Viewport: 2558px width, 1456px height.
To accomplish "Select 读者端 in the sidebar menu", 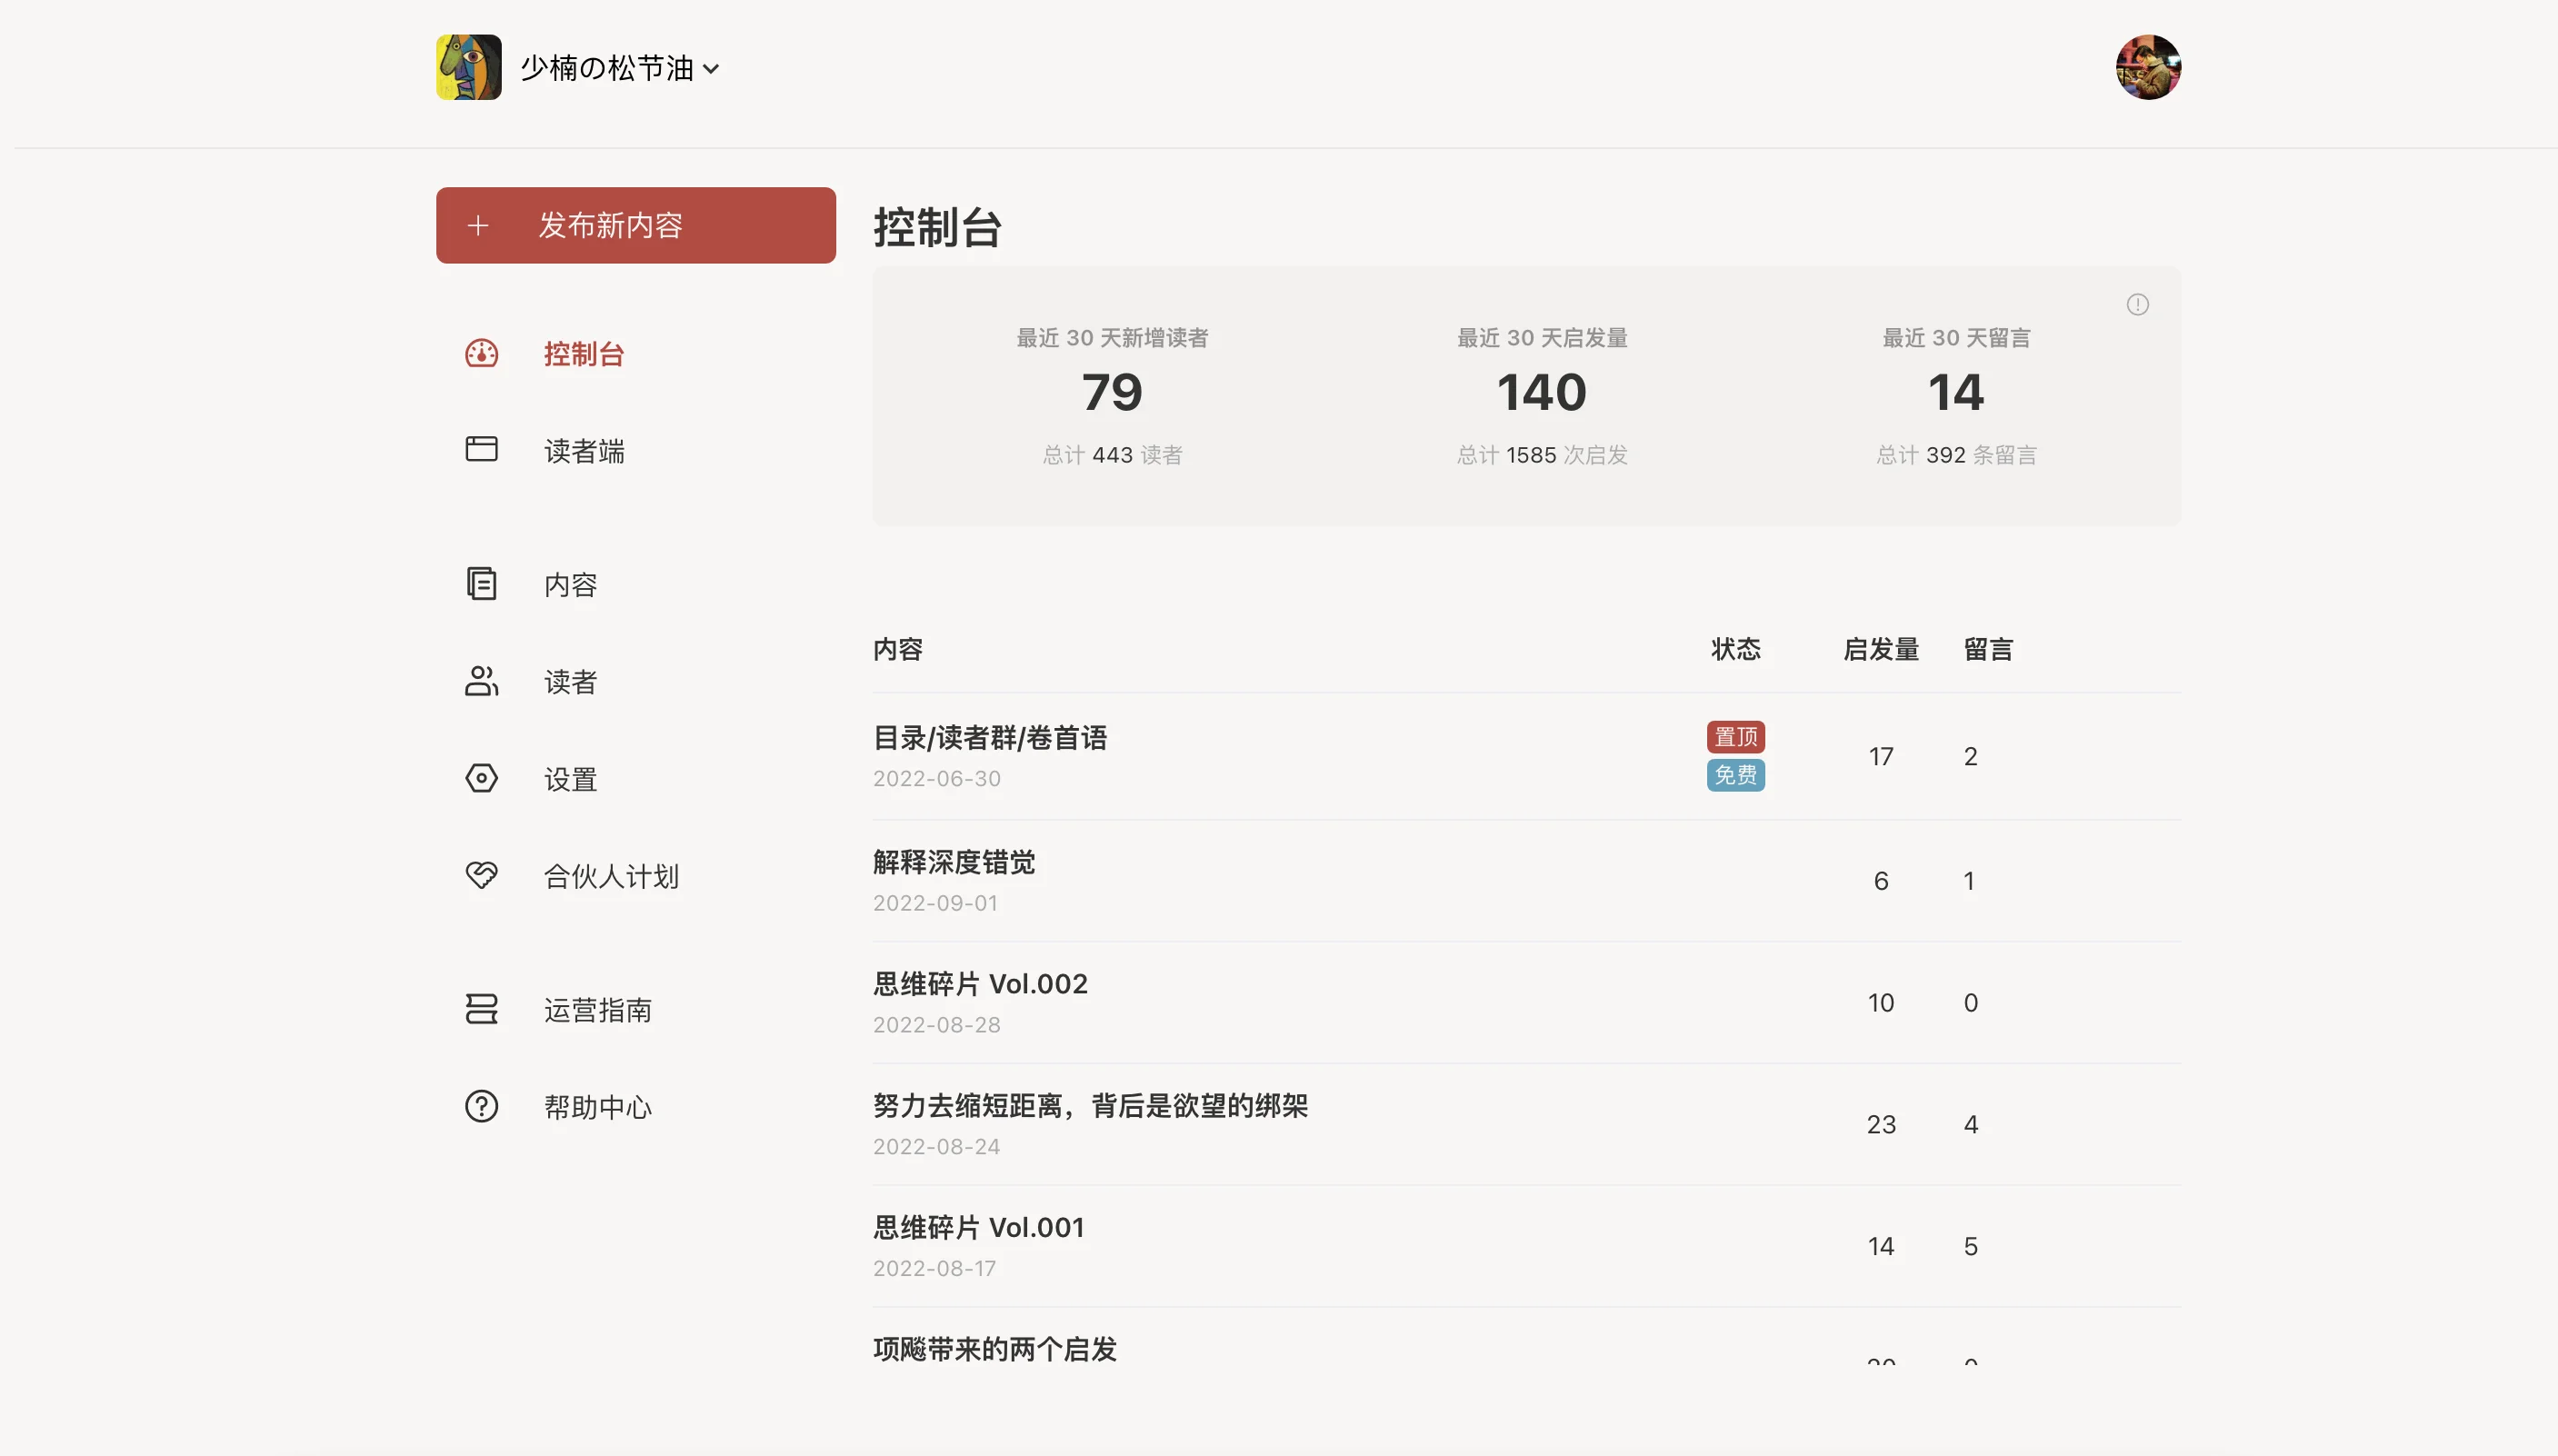I will click(x=584, y=451).
